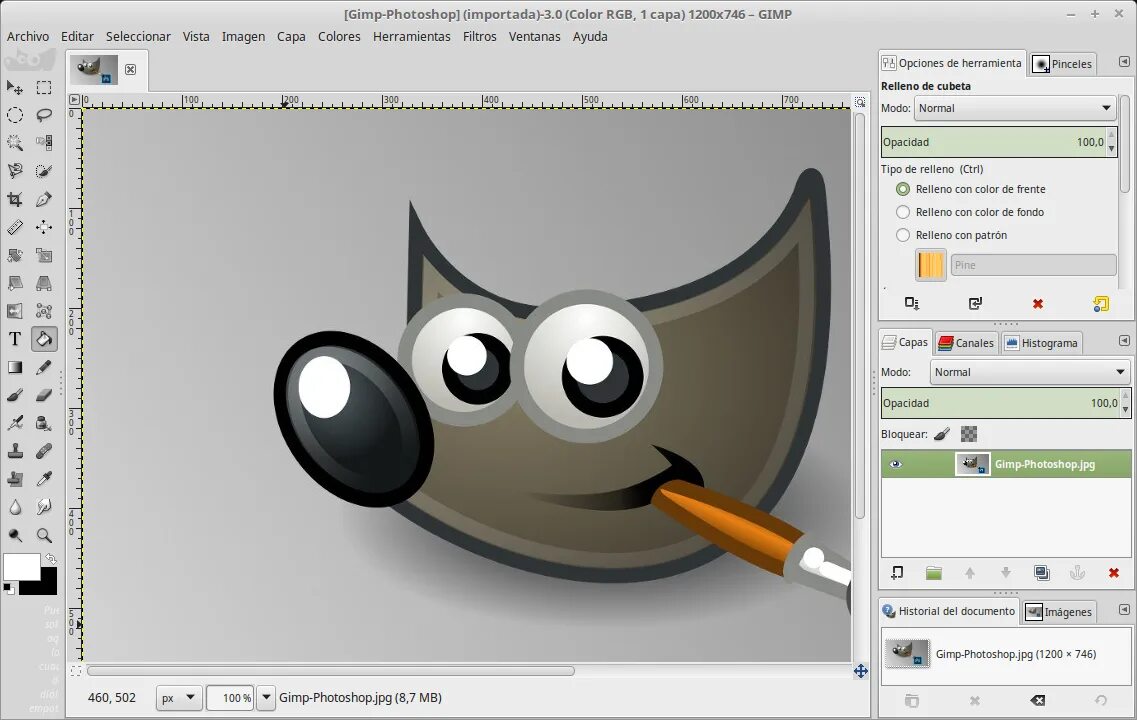This screenshot has height=720, width=1137.
Task: Toggle visibility of Gimp-Photoshop.jpg layer
Action: tap(896, 464)
